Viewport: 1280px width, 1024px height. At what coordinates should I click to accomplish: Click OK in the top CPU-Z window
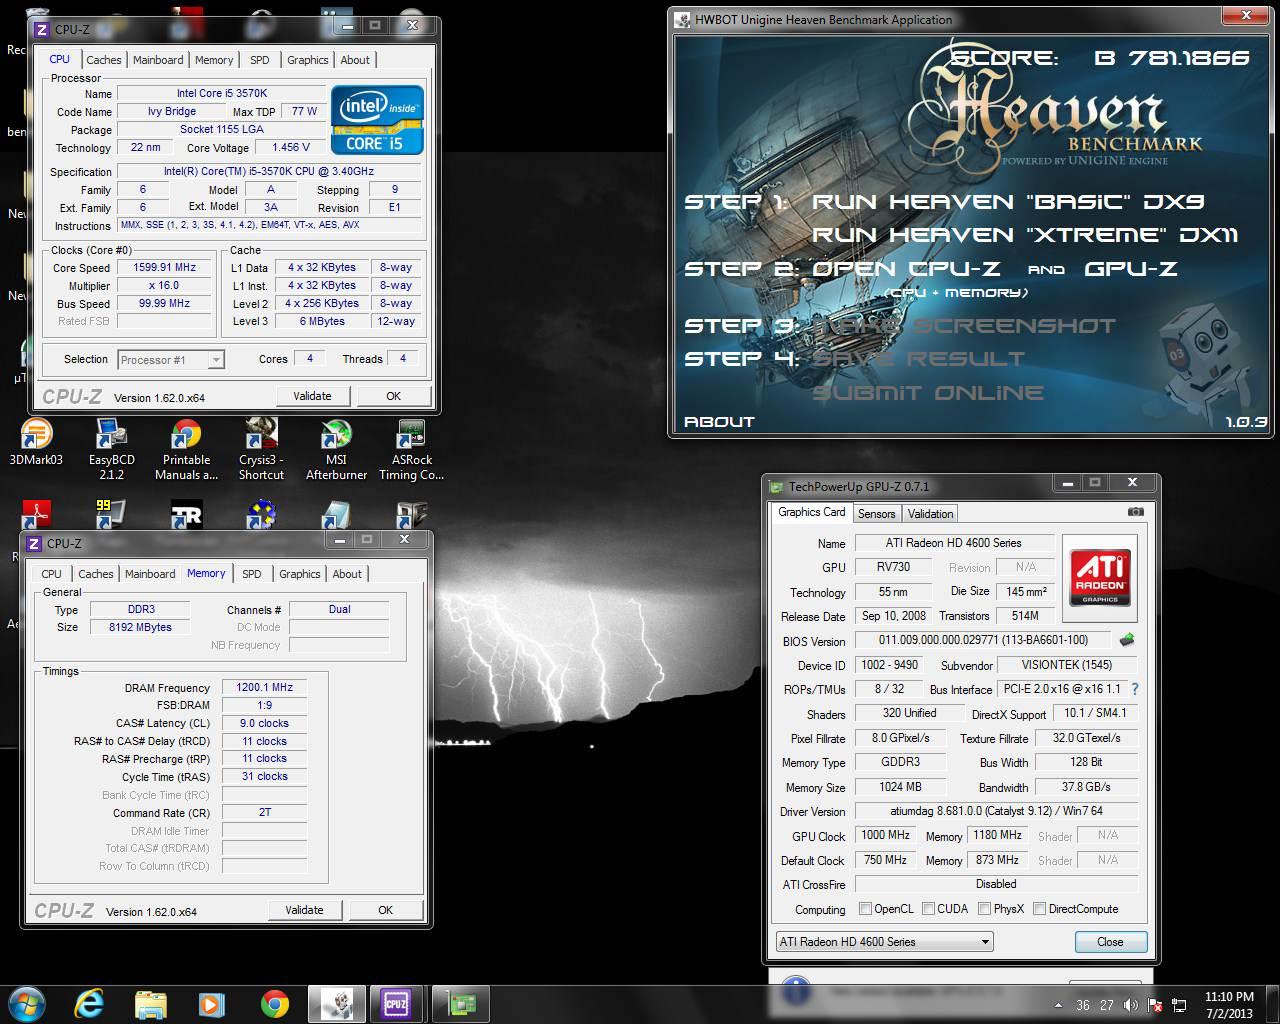coord(394,396)
